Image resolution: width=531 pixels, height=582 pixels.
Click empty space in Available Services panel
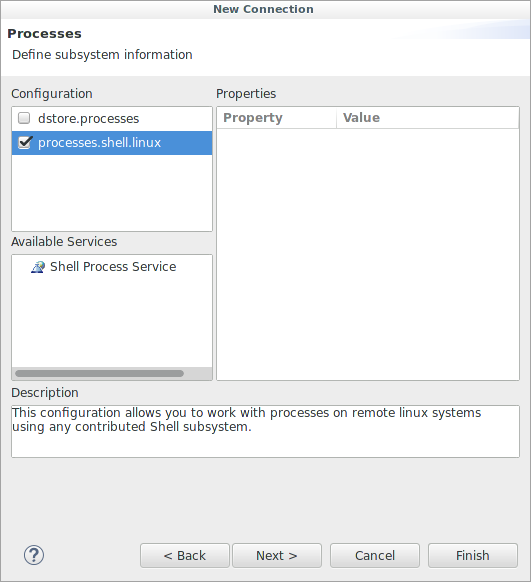tap(112, 321)
